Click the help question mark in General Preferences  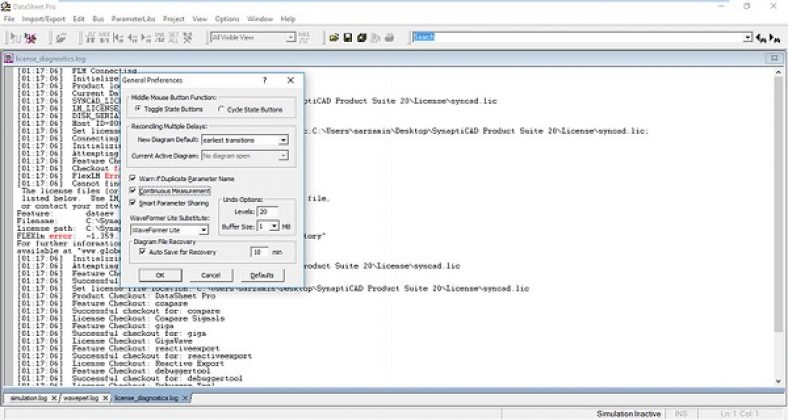click(265, 80)
